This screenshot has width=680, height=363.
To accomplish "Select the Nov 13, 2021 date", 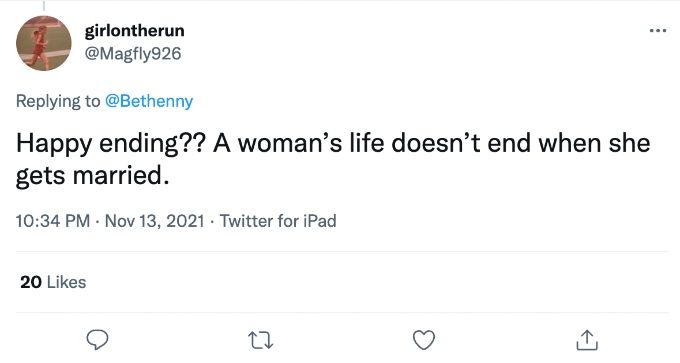I will click(154, 221).
